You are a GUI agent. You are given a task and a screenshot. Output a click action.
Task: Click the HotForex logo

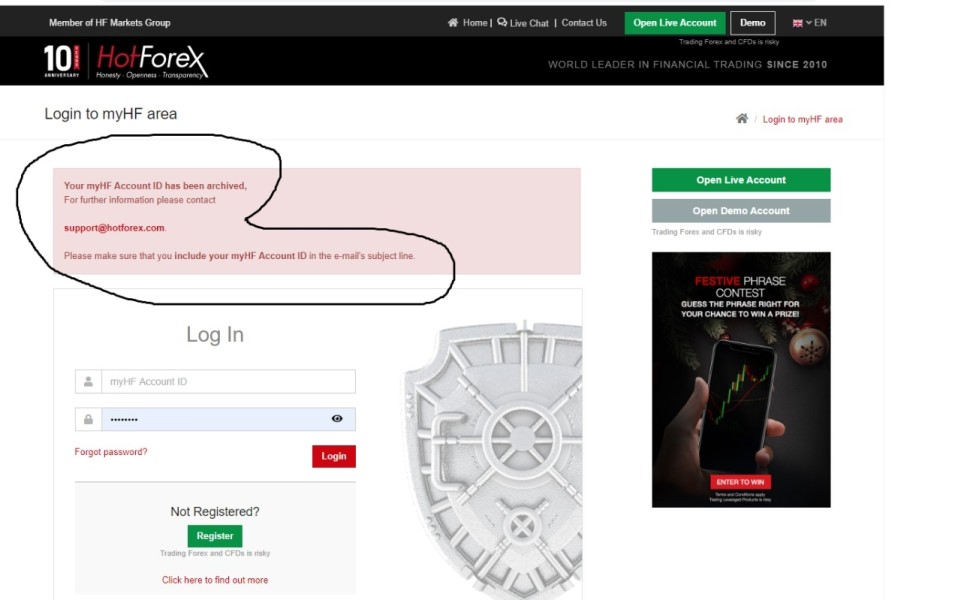click(x=152, y=61)
